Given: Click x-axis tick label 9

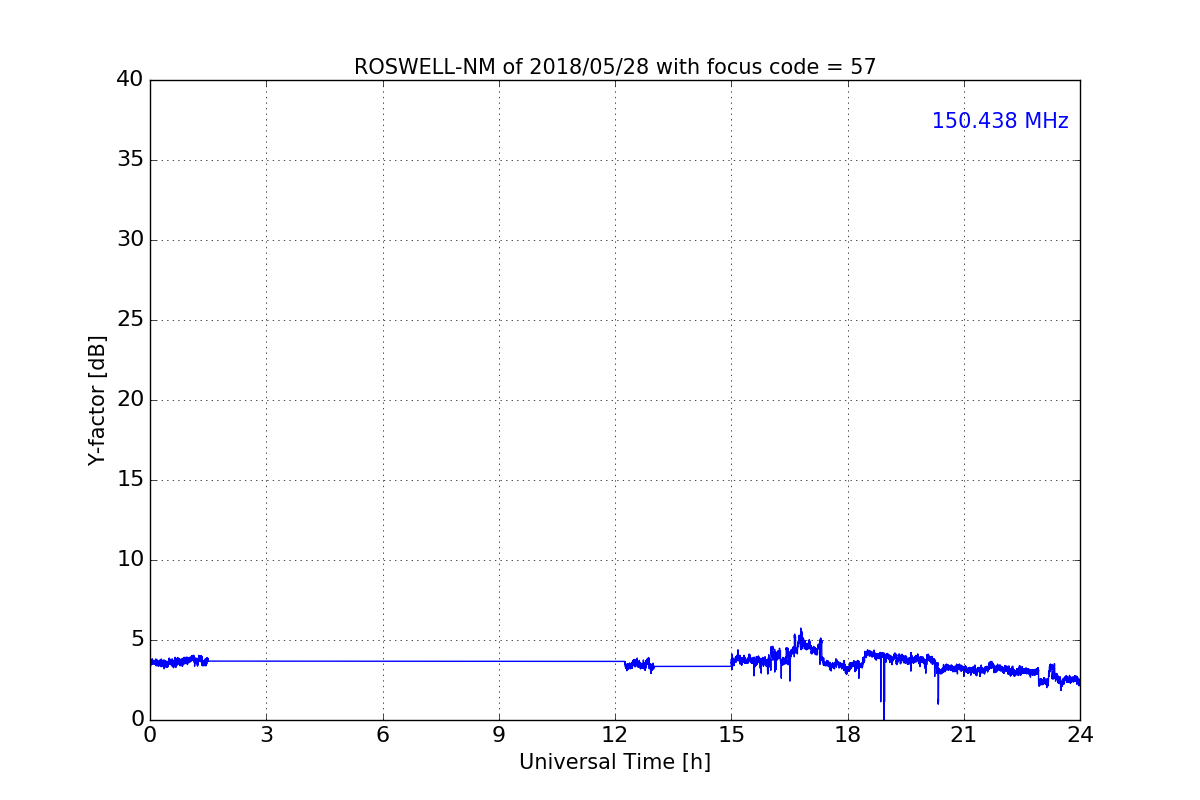Looking at the screenshot, I should point(499,735).
